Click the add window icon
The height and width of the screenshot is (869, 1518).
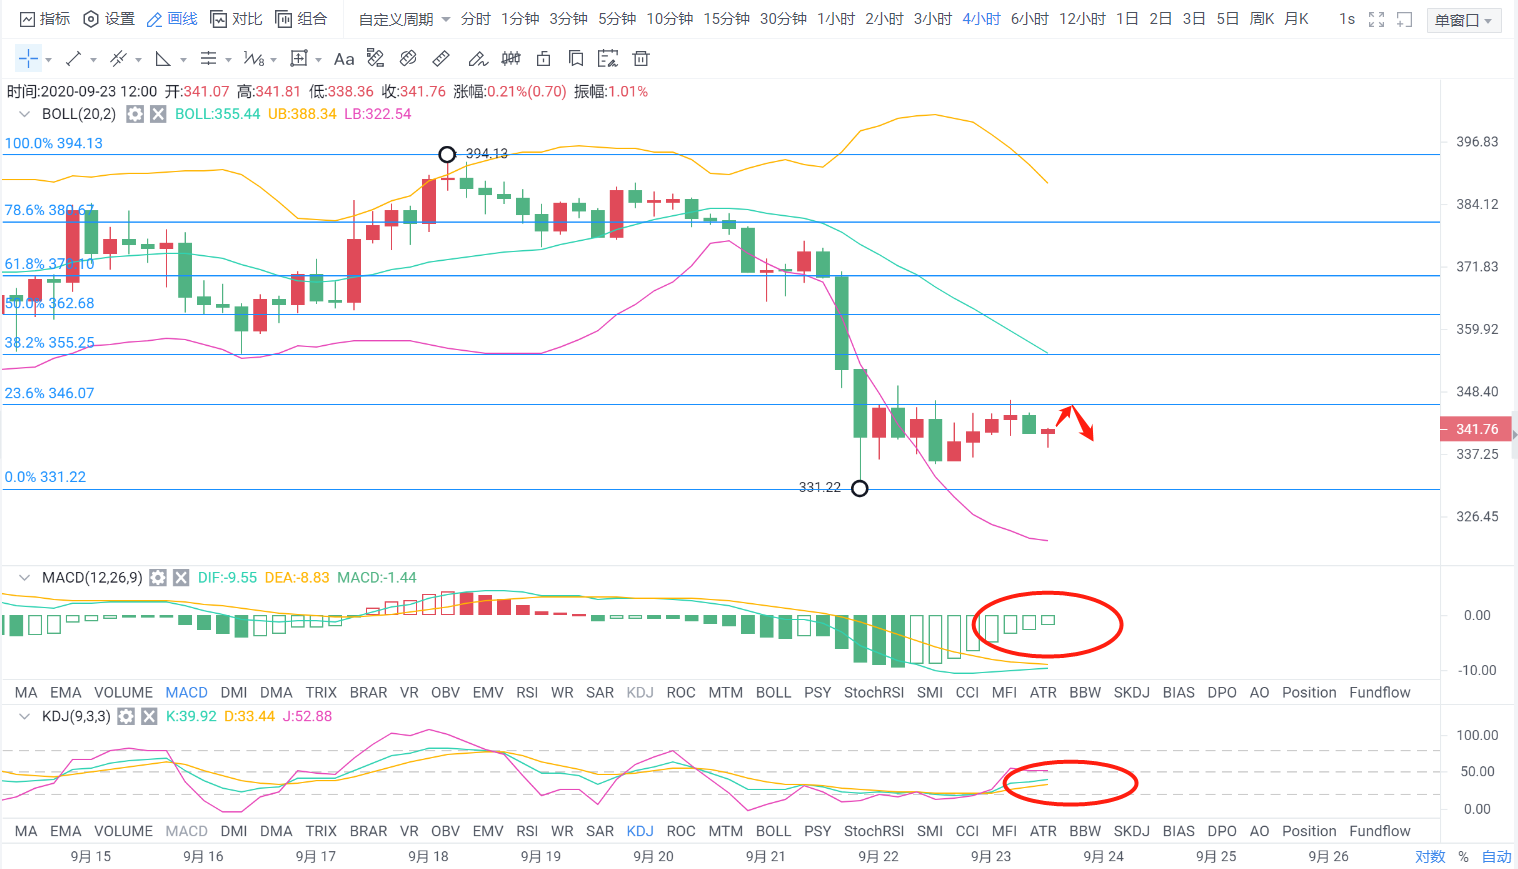coord(1405,20)
